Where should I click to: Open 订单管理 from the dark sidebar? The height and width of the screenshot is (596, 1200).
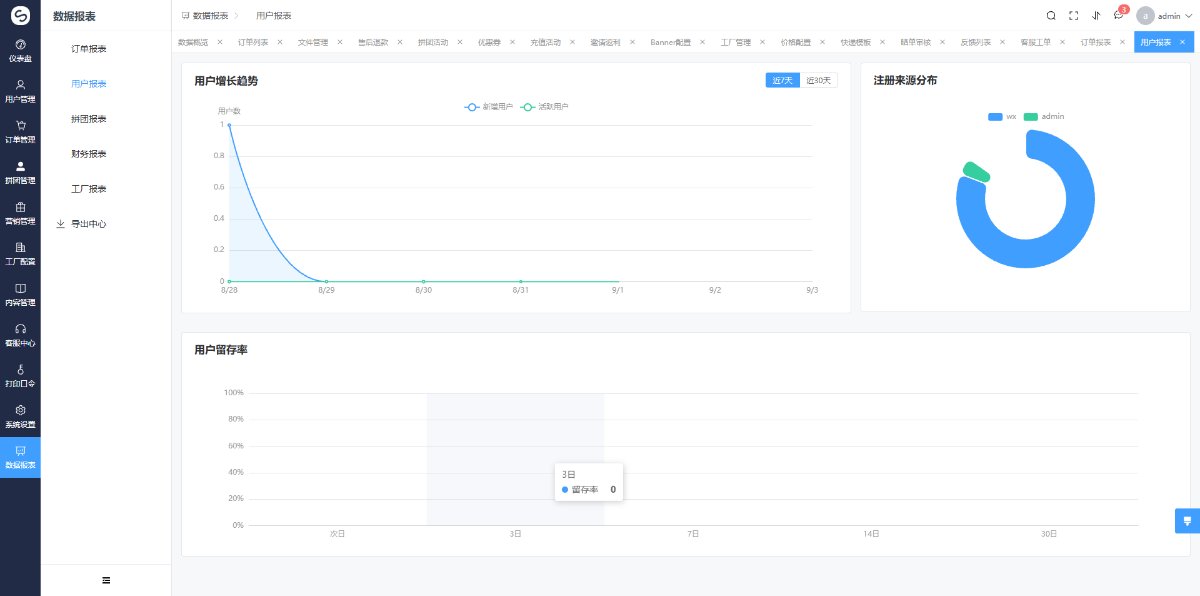click(x=20, y=132)
